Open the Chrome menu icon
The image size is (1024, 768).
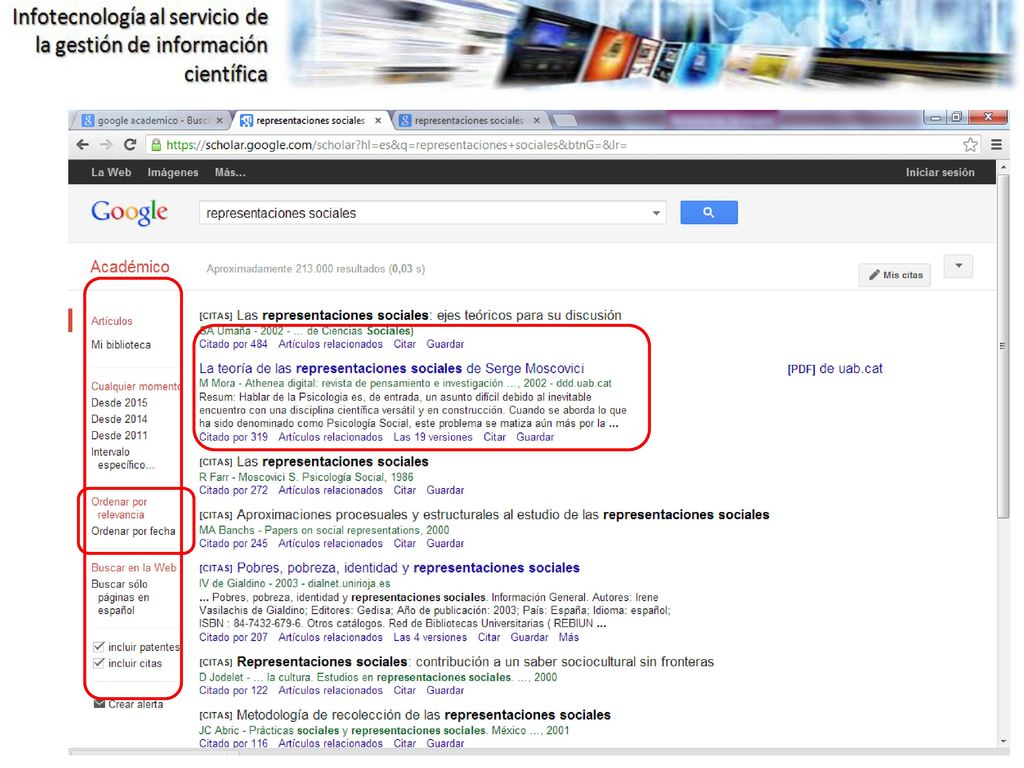(x=996, y=145)
